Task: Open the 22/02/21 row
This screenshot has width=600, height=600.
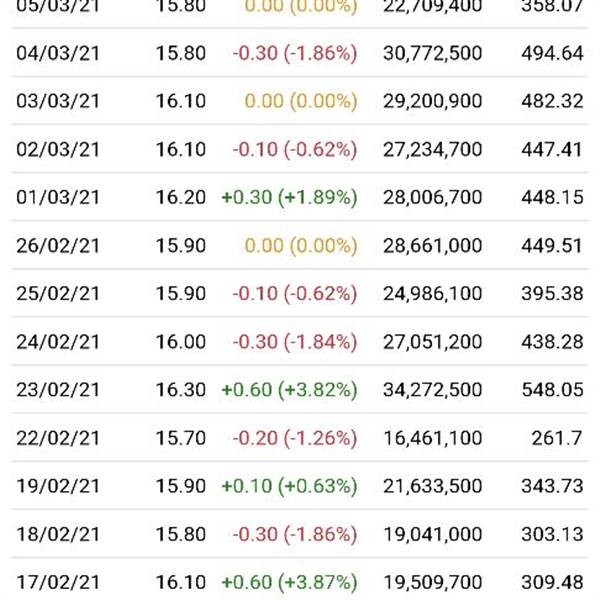Action: [300, 438]
